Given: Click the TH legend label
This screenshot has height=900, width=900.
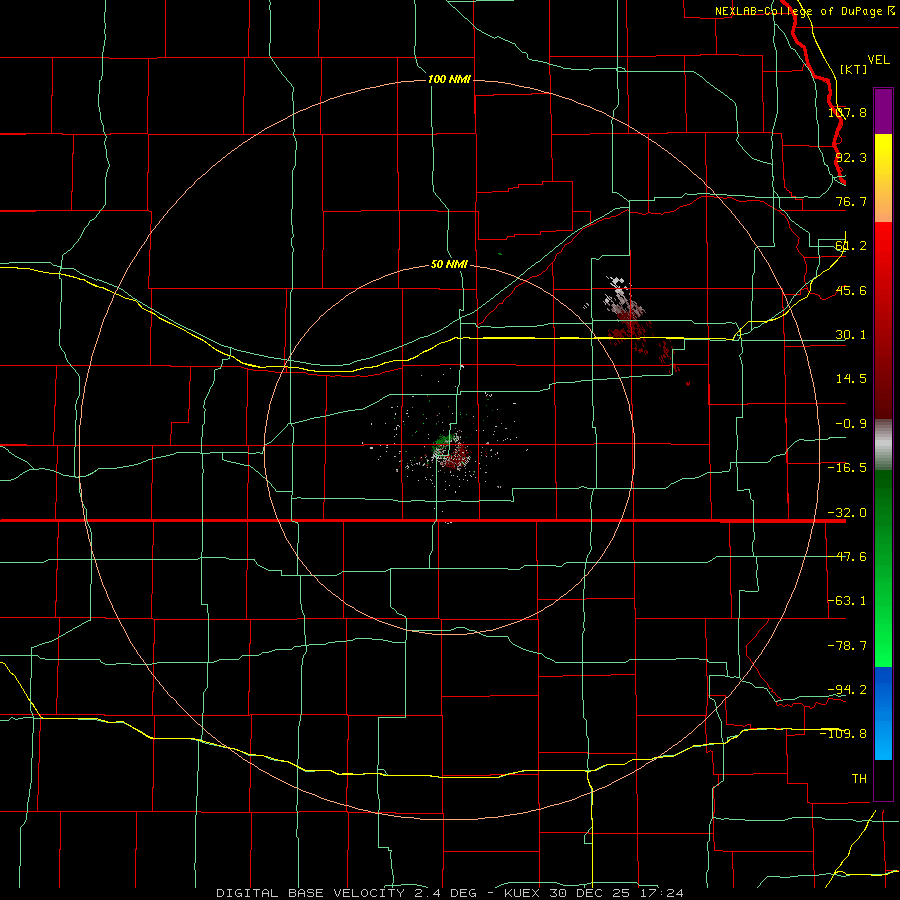Looking at the screenshot, I should click(x=859, y=779).
